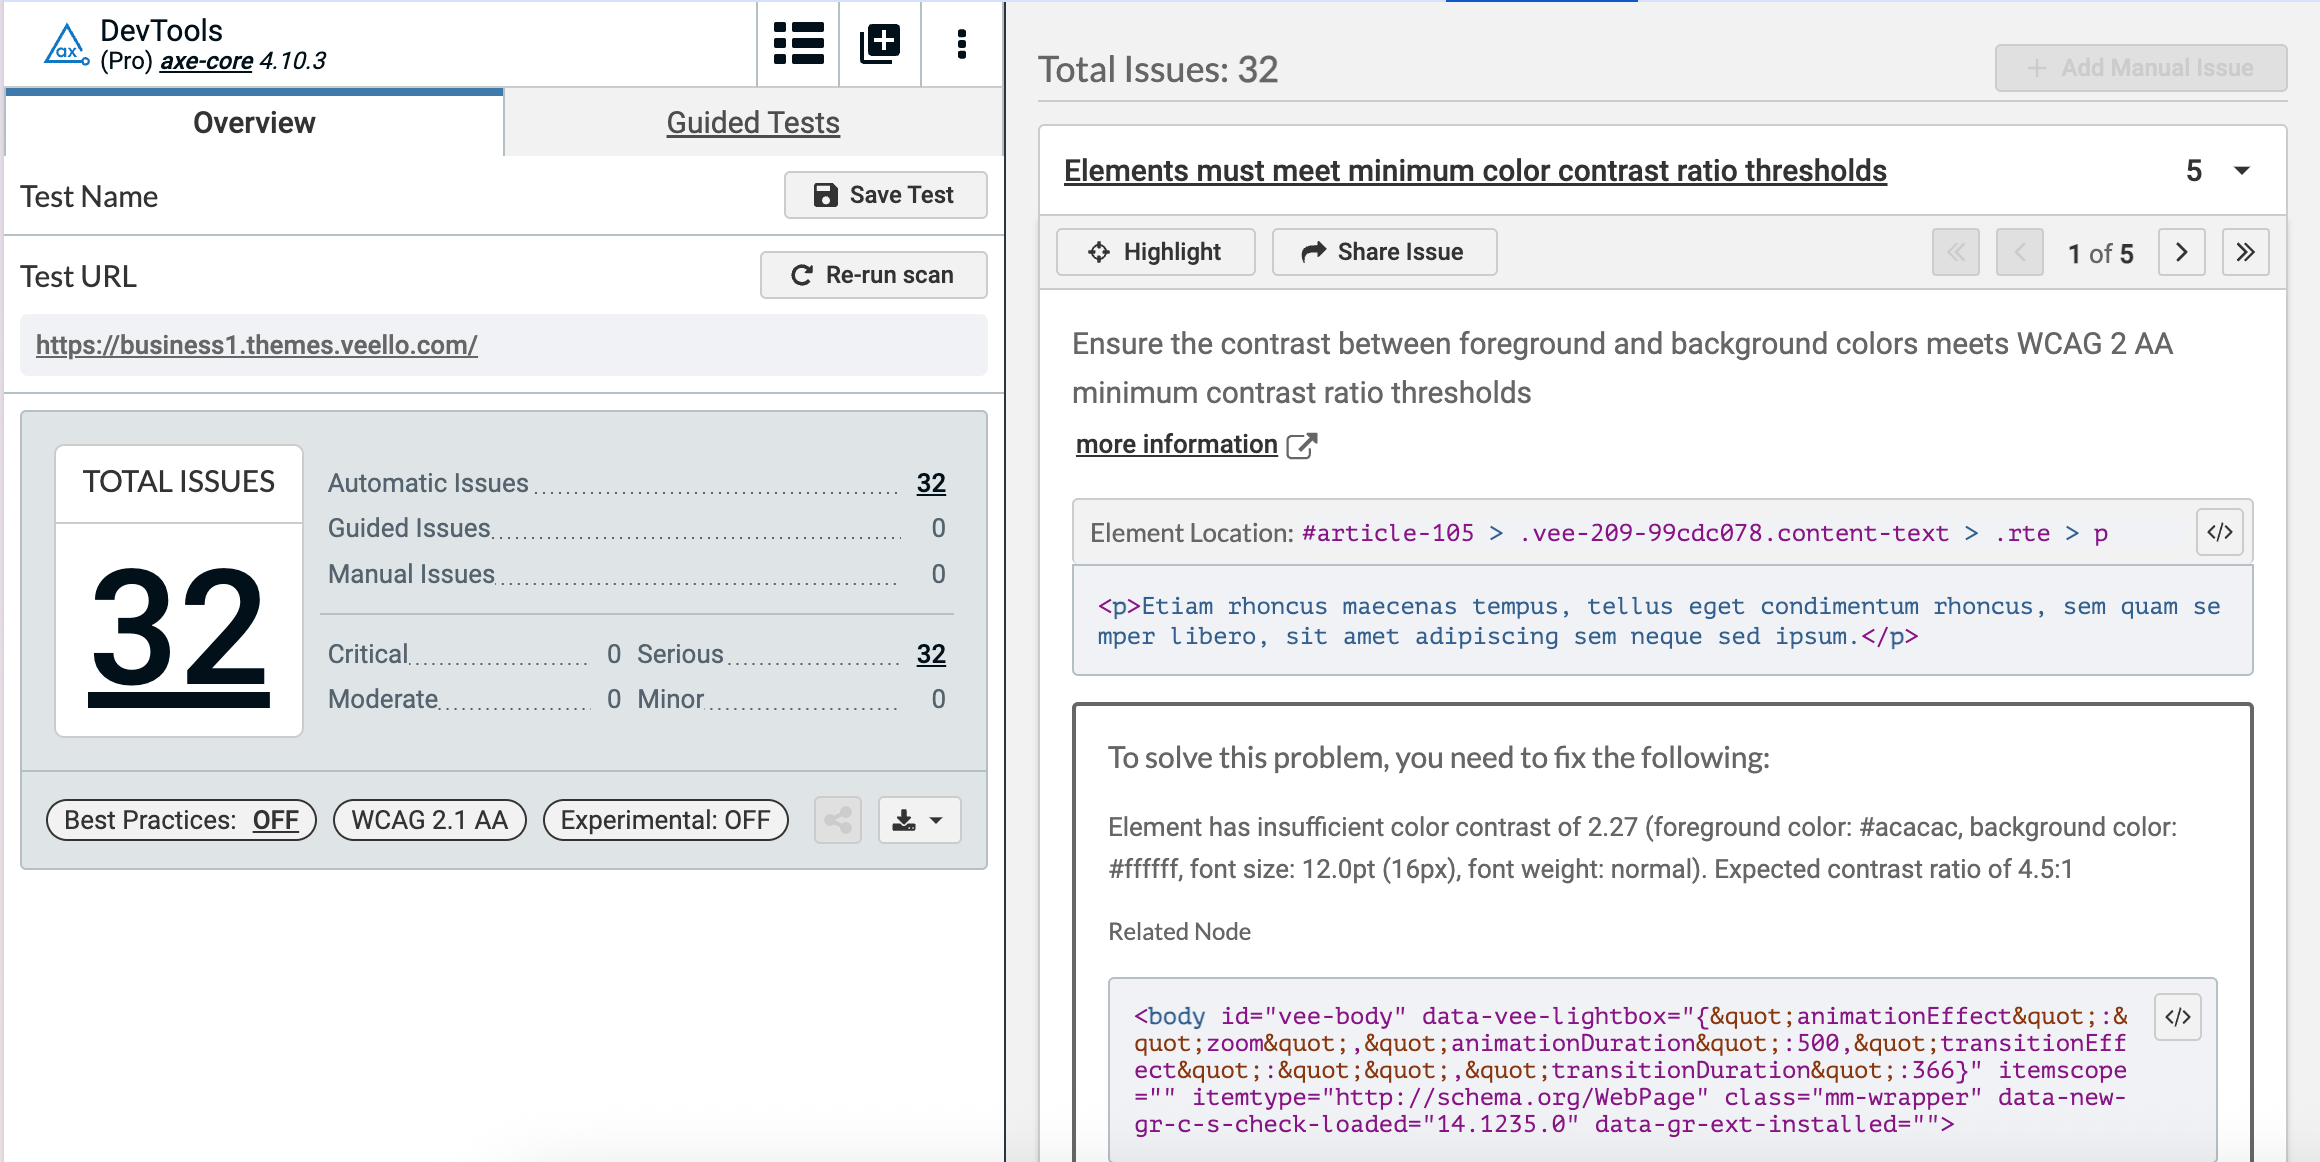Image resolution: width=2320 pixels, height=1162 pixels.
Task: Click the TOTAL ISSUES card heading
Action: [179, 482]
